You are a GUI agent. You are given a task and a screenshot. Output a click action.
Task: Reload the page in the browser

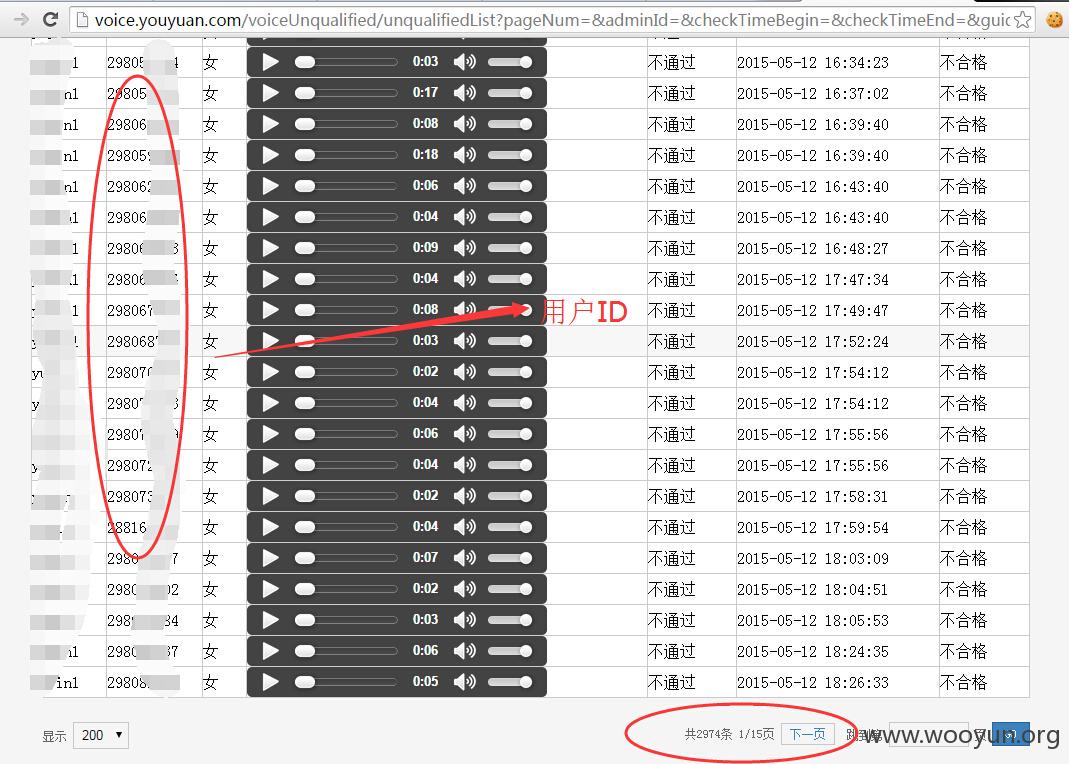[50, 19]
